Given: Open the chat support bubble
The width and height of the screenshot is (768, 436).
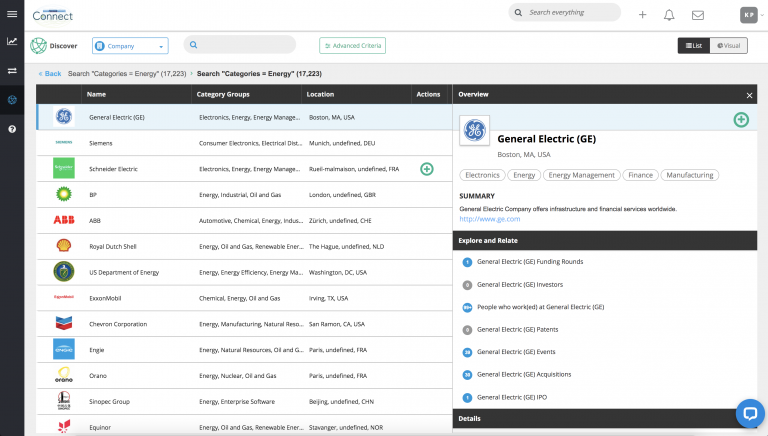Looking at the screenshot, I should 749,412.
